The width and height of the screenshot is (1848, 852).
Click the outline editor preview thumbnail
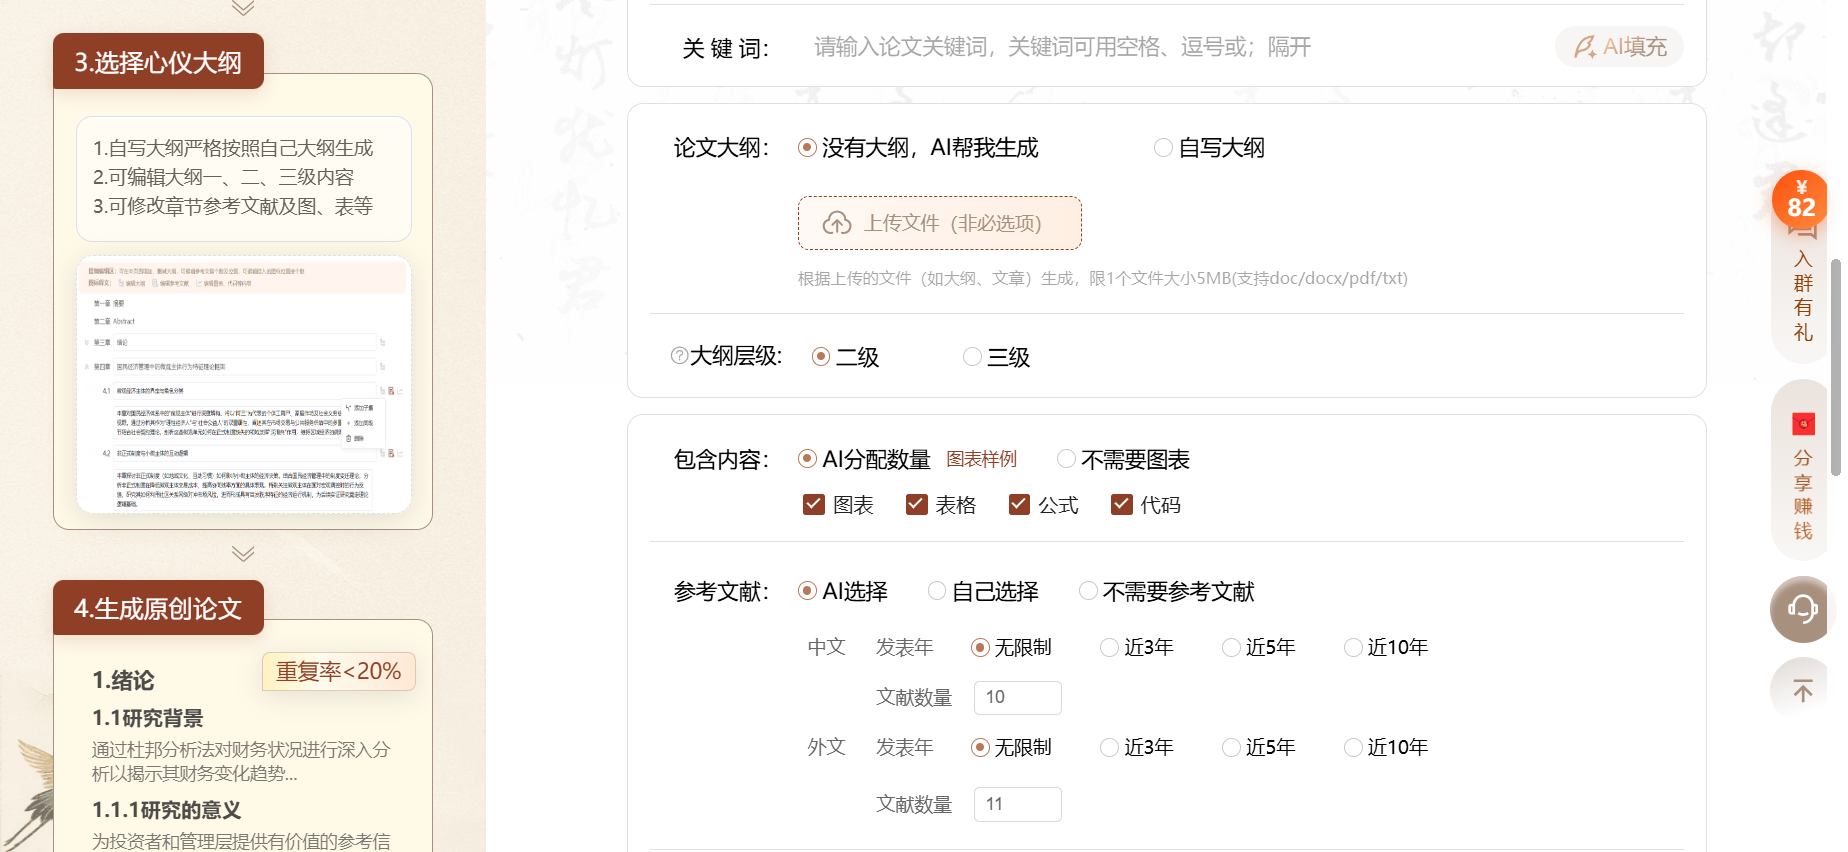pyautogui.click(x=244, y=385)
